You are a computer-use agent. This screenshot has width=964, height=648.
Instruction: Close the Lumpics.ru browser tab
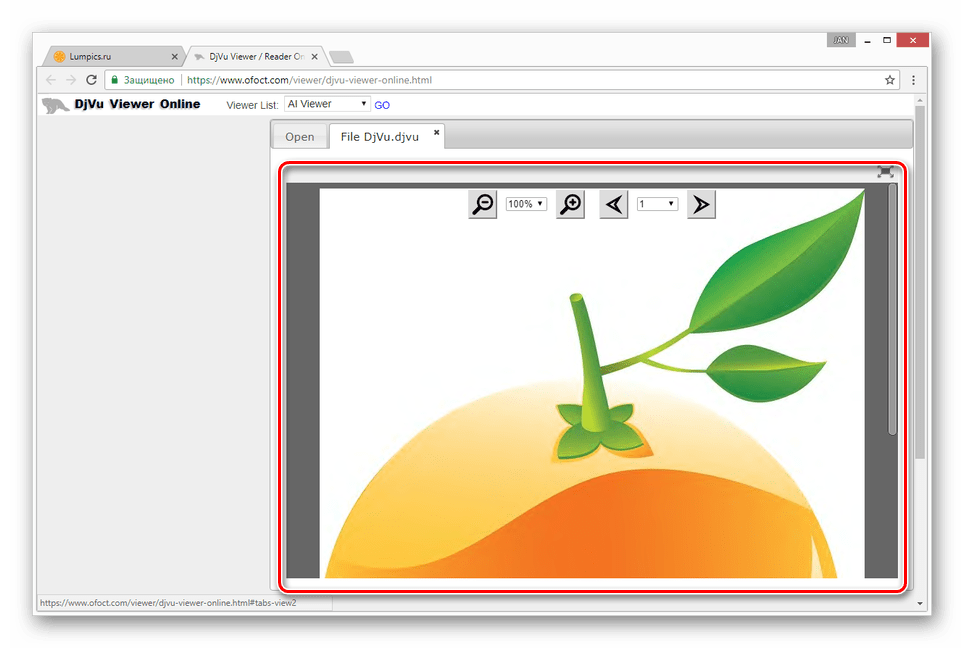175,57
